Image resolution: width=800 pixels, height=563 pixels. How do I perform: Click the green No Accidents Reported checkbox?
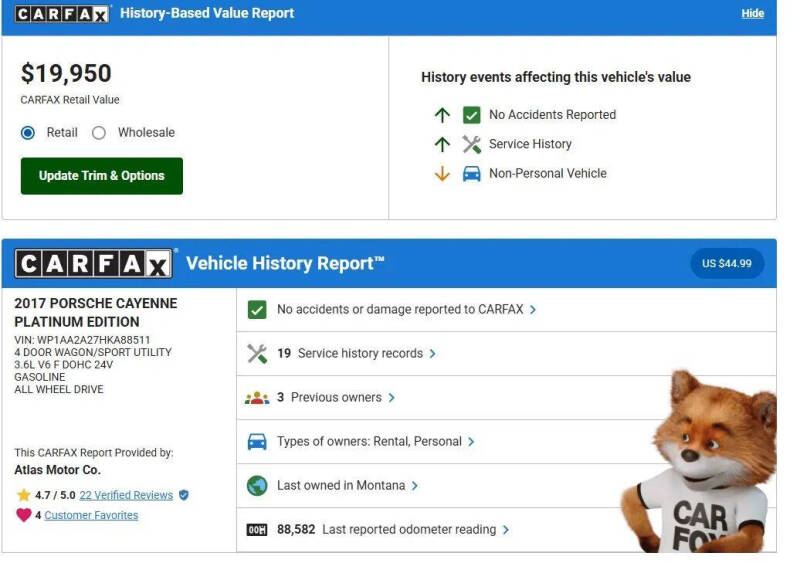471,115
